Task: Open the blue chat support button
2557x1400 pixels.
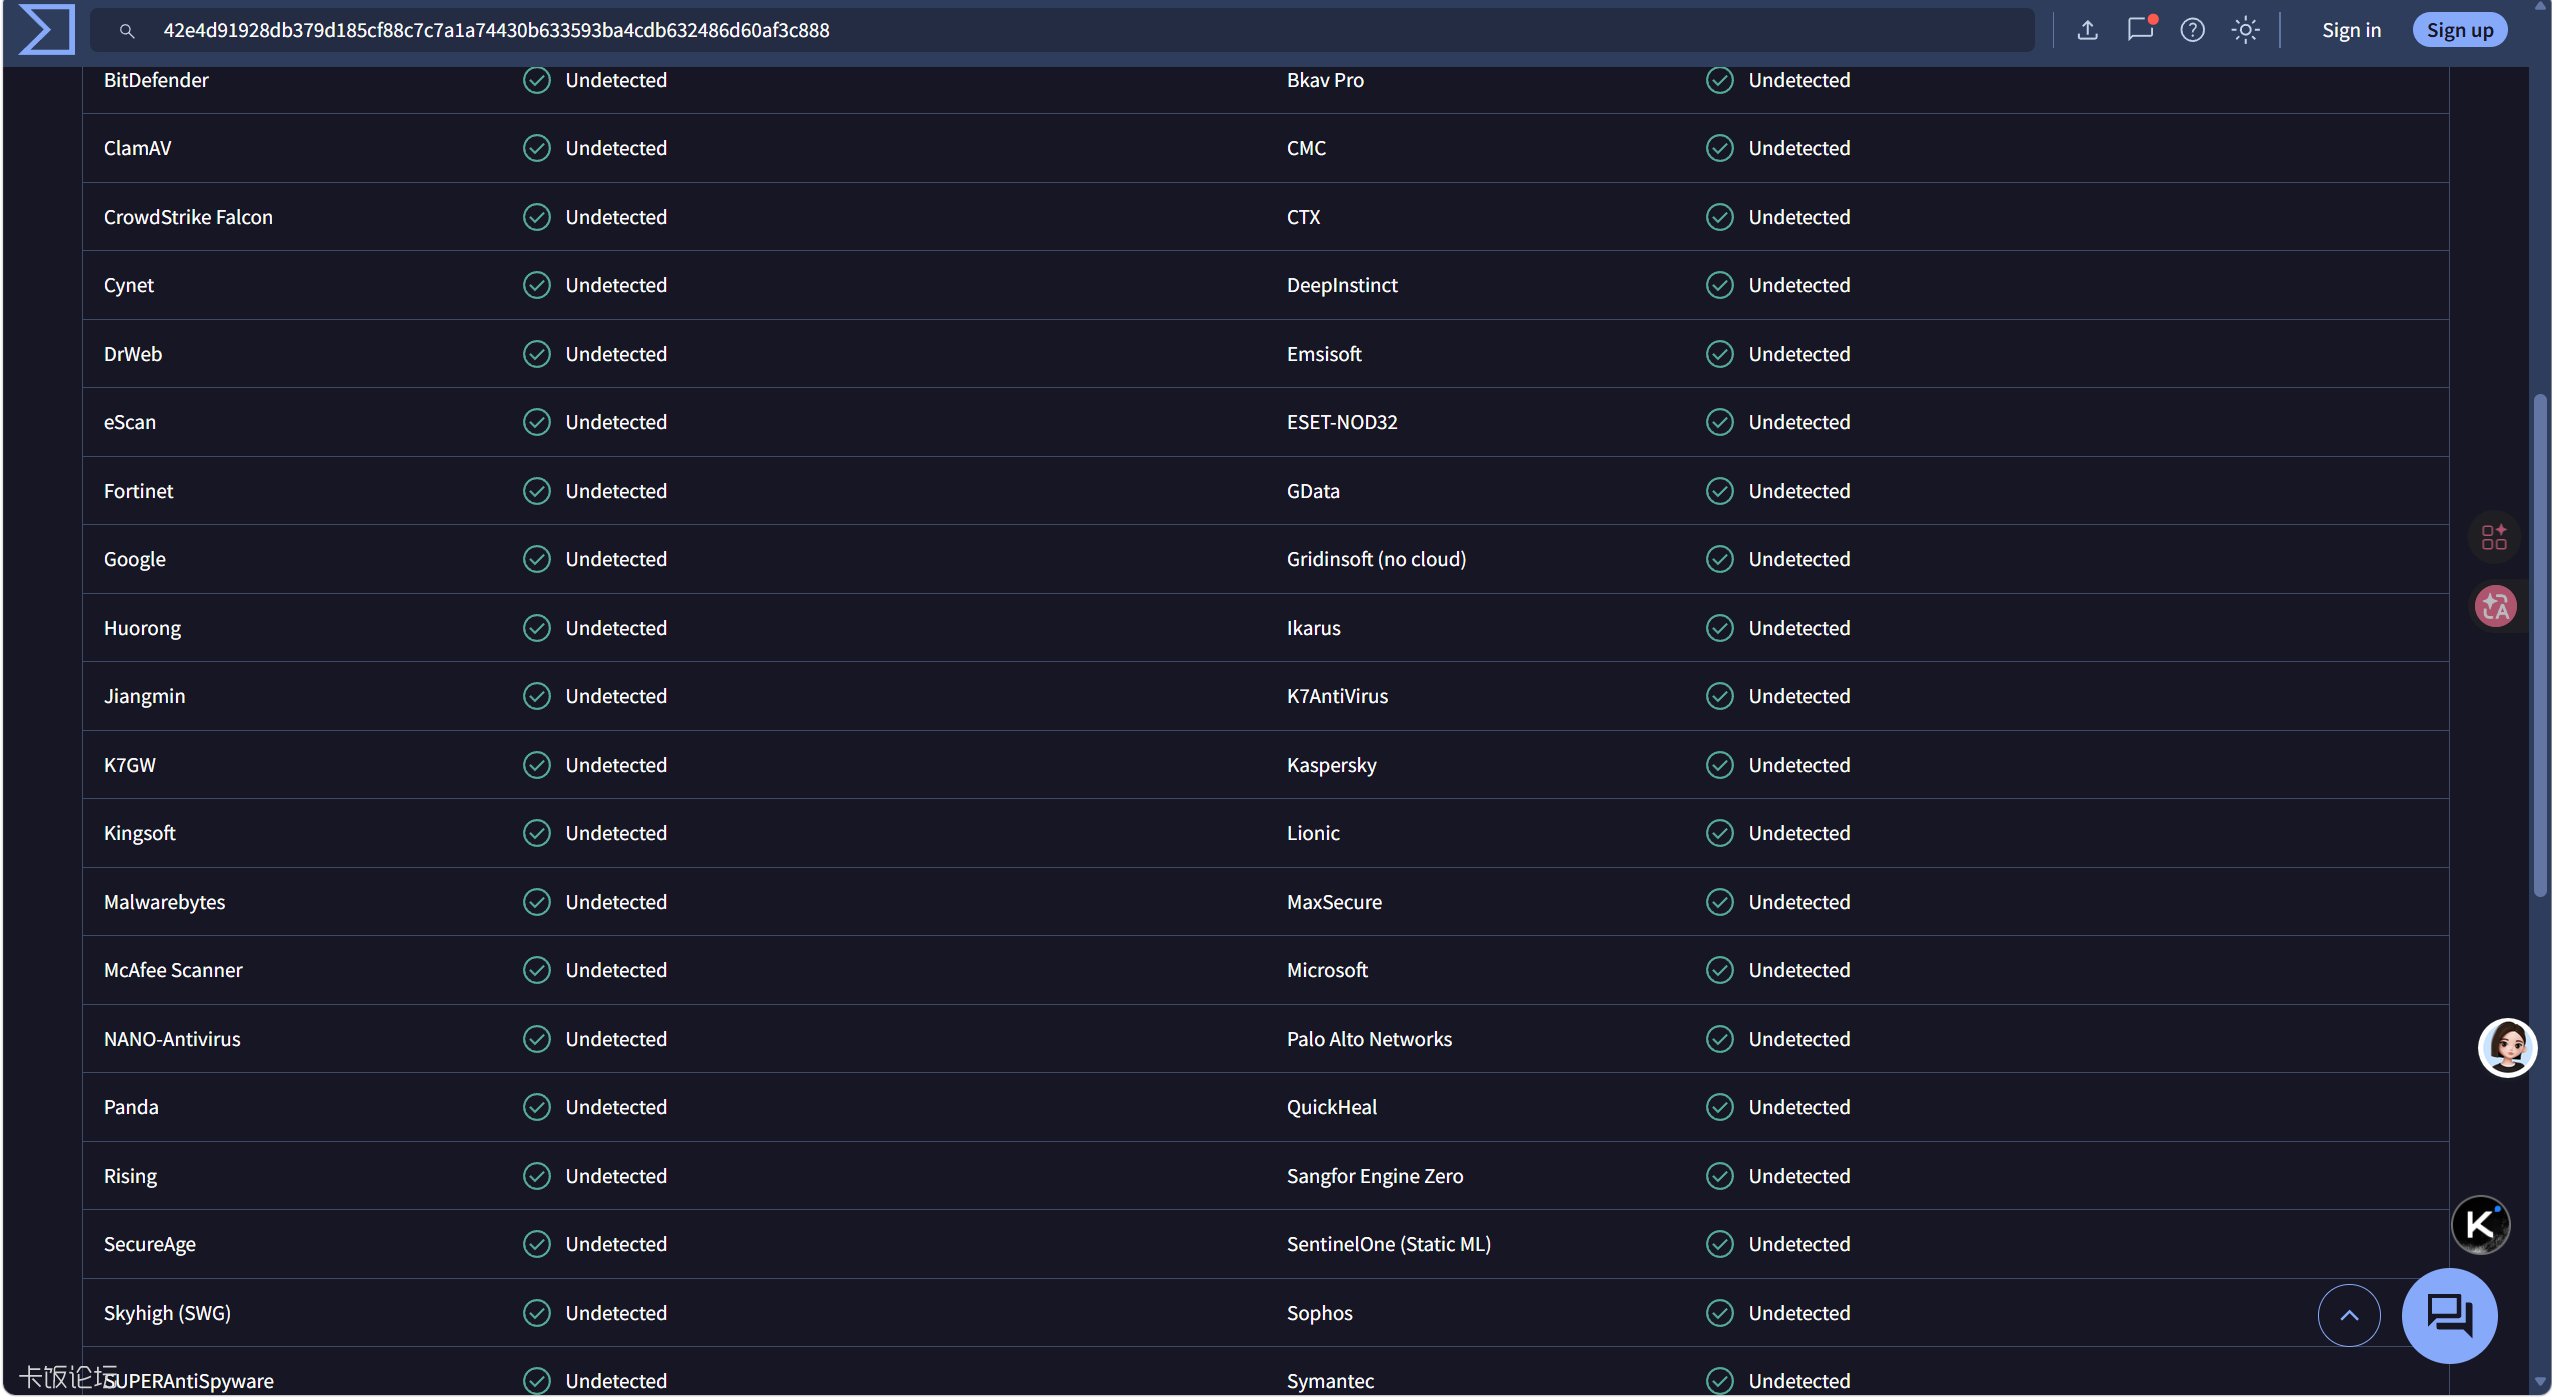Action: (x=2449, y=1315)
